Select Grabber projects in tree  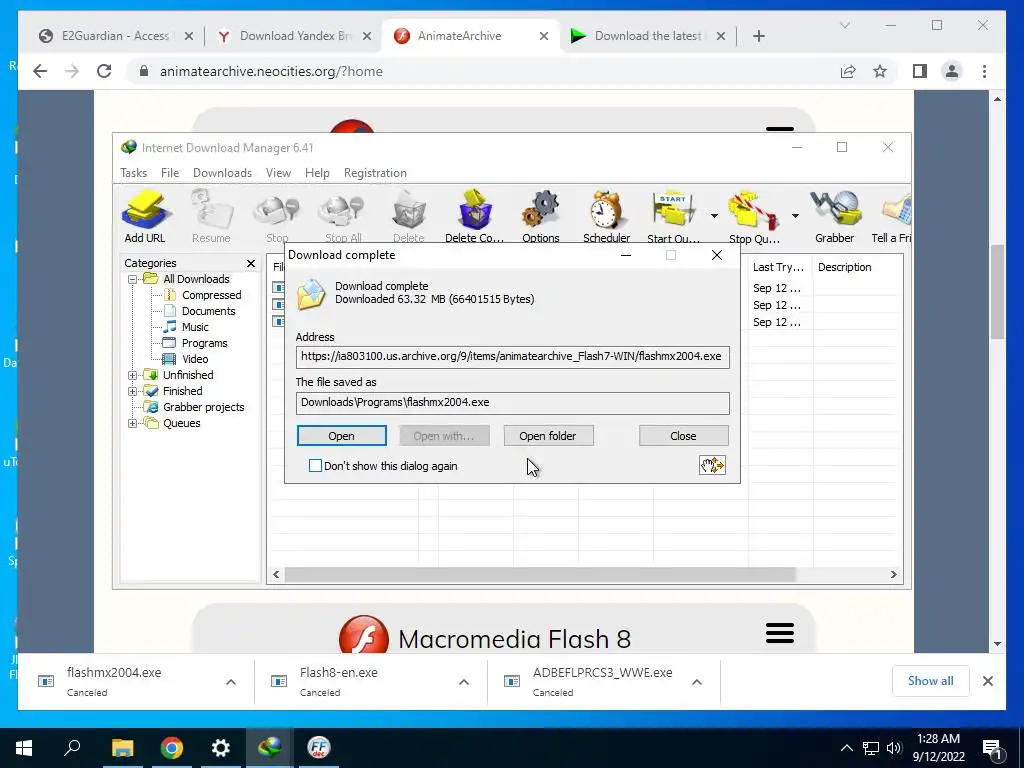click(203, 407)
